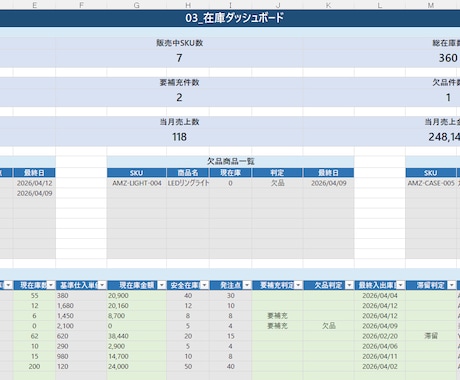Select column J header
Image resolution: width=460 pixels, height=380 pixels.
[x=277, y=5]
